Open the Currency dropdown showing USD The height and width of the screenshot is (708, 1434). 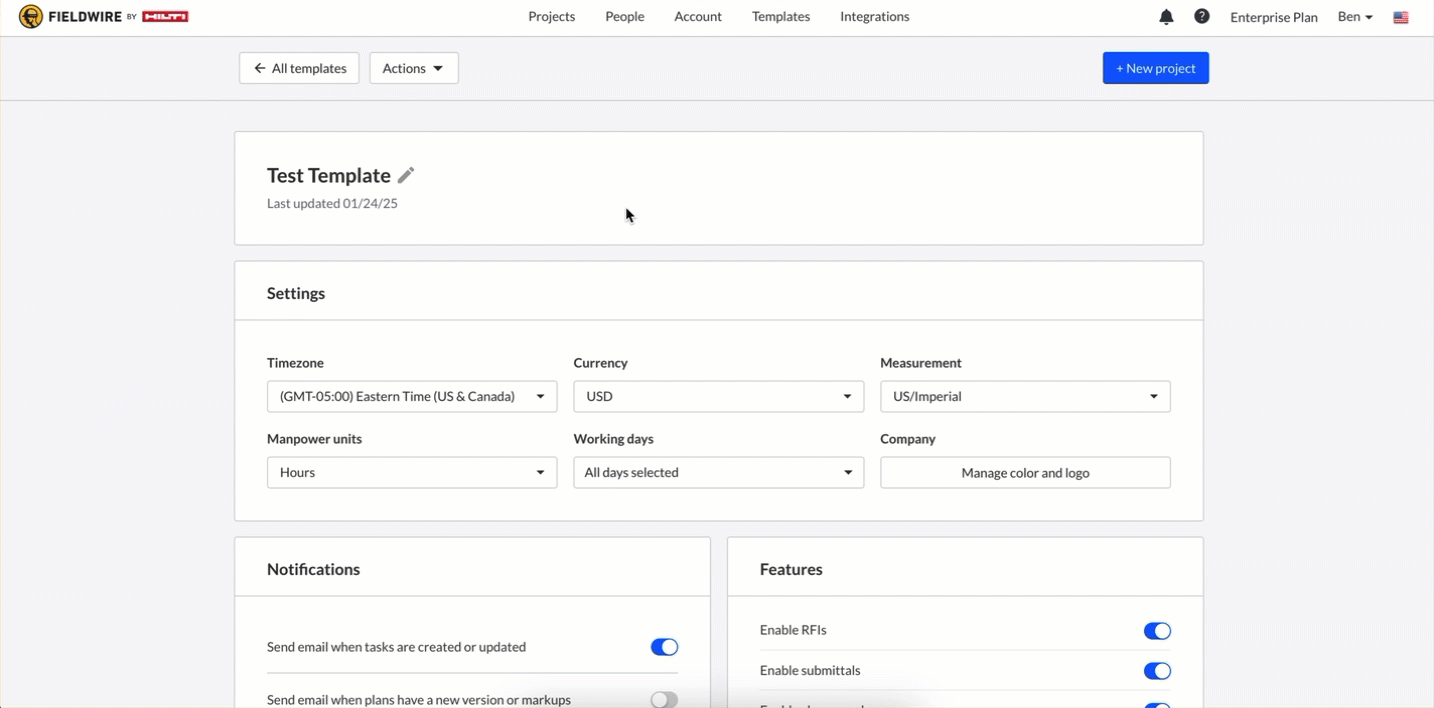point(718,397)
